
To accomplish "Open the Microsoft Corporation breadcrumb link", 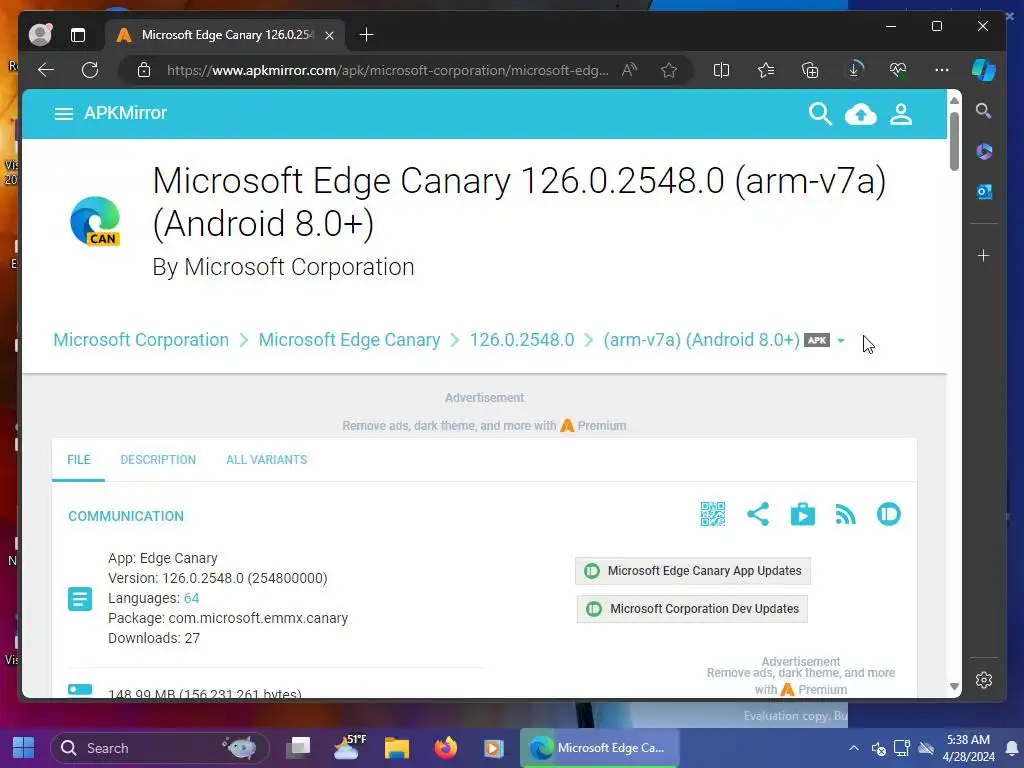I will (x=141, y=340).
